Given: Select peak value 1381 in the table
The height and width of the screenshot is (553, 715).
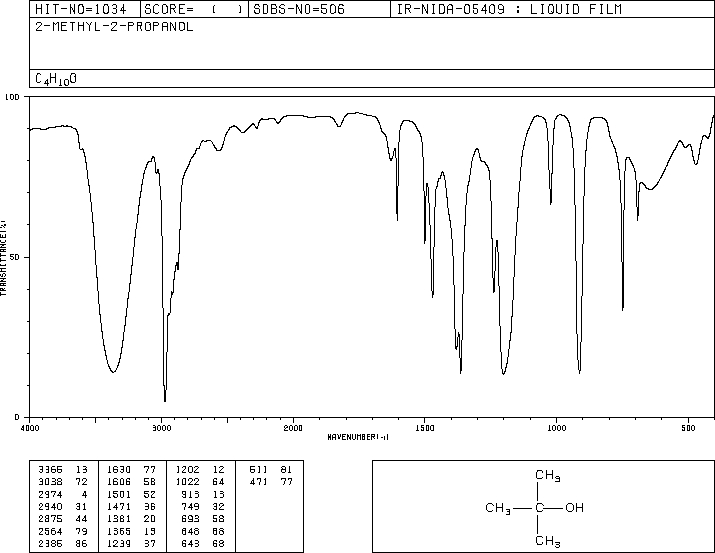Looking at the screenshot, I should point(119,519).
